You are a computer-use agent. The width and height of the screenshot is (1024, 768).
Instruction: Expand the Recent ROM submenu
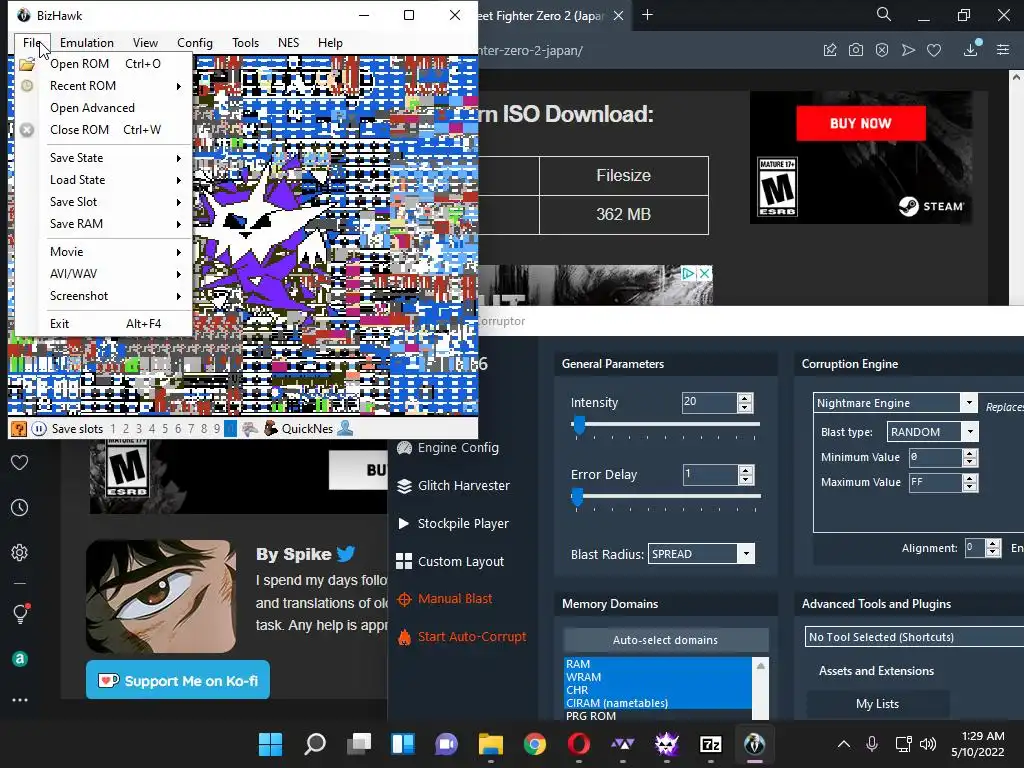(x=104, y=86)
